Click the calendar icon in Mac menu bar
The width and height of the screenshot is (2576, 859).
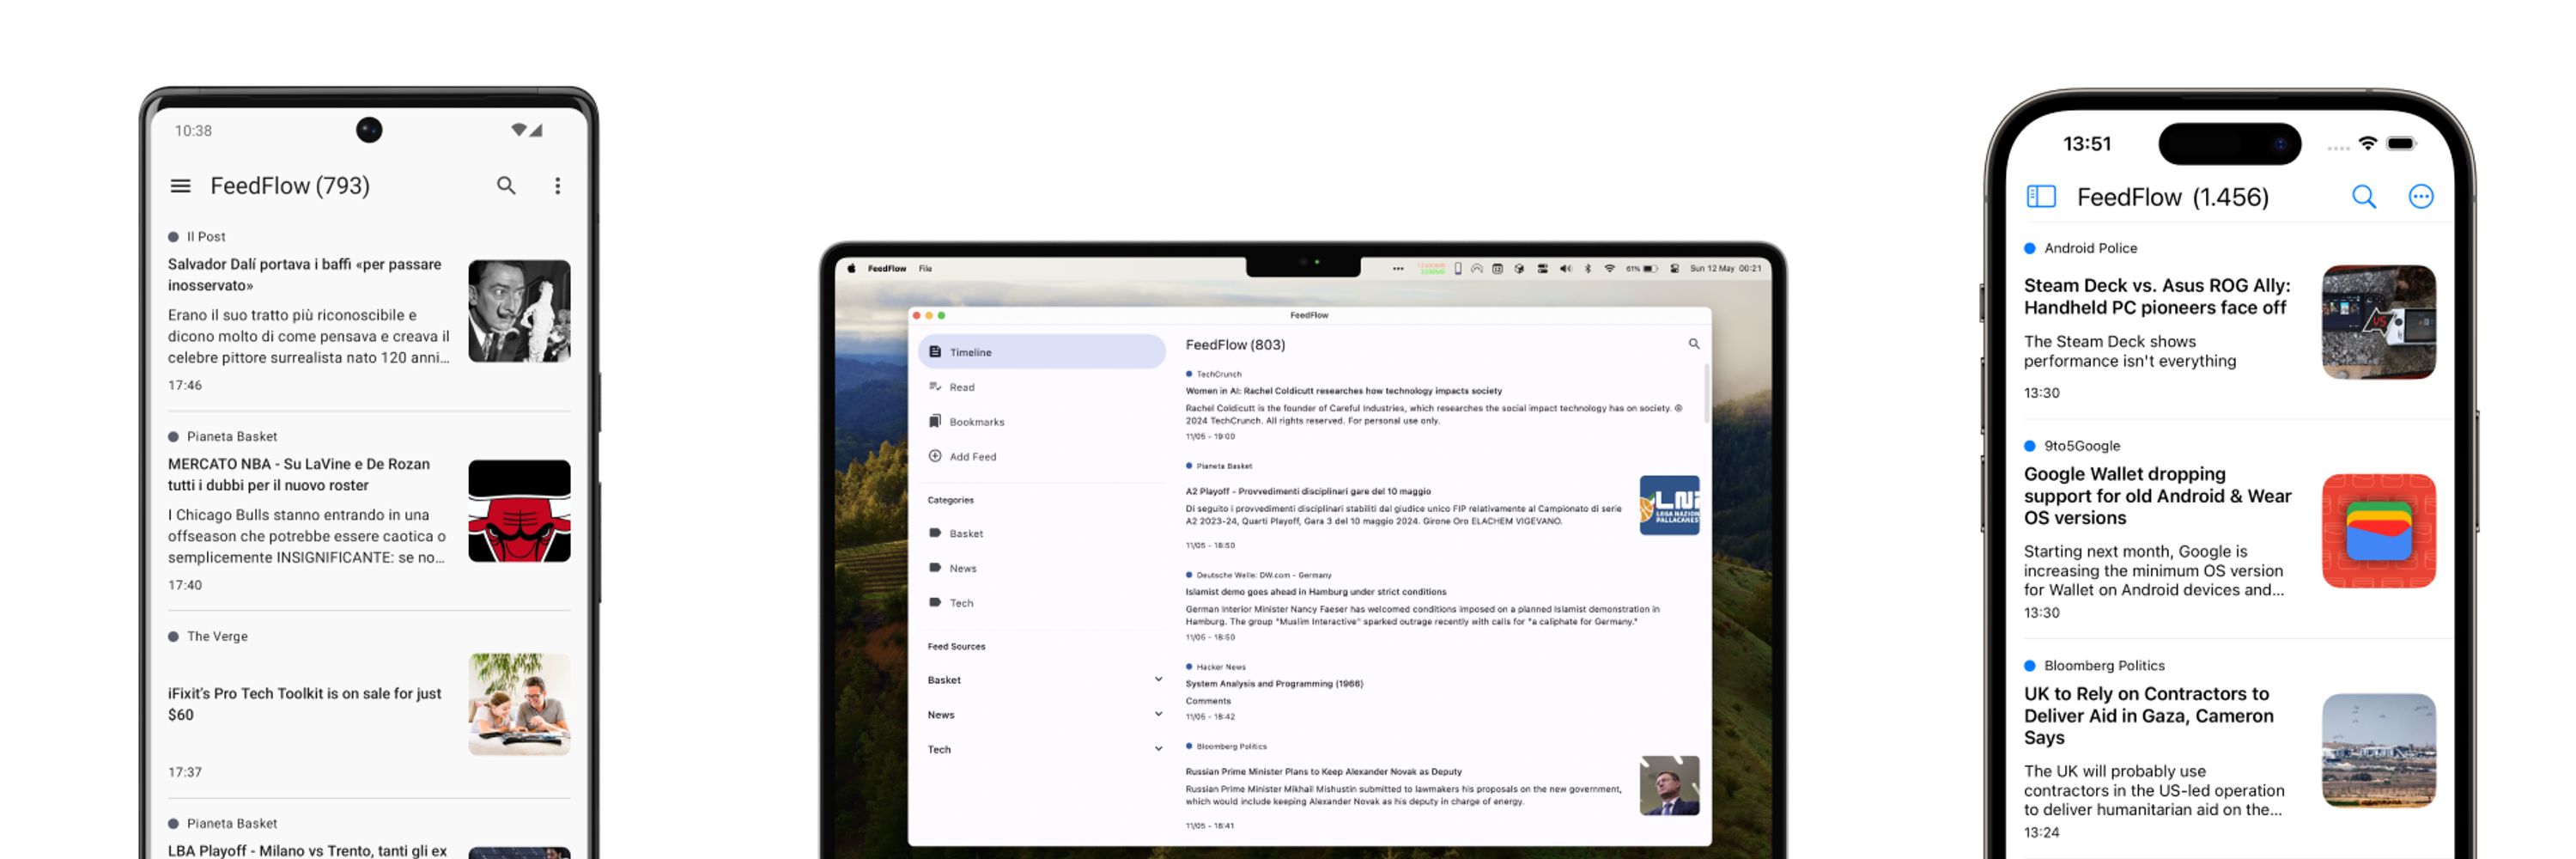1498,269
